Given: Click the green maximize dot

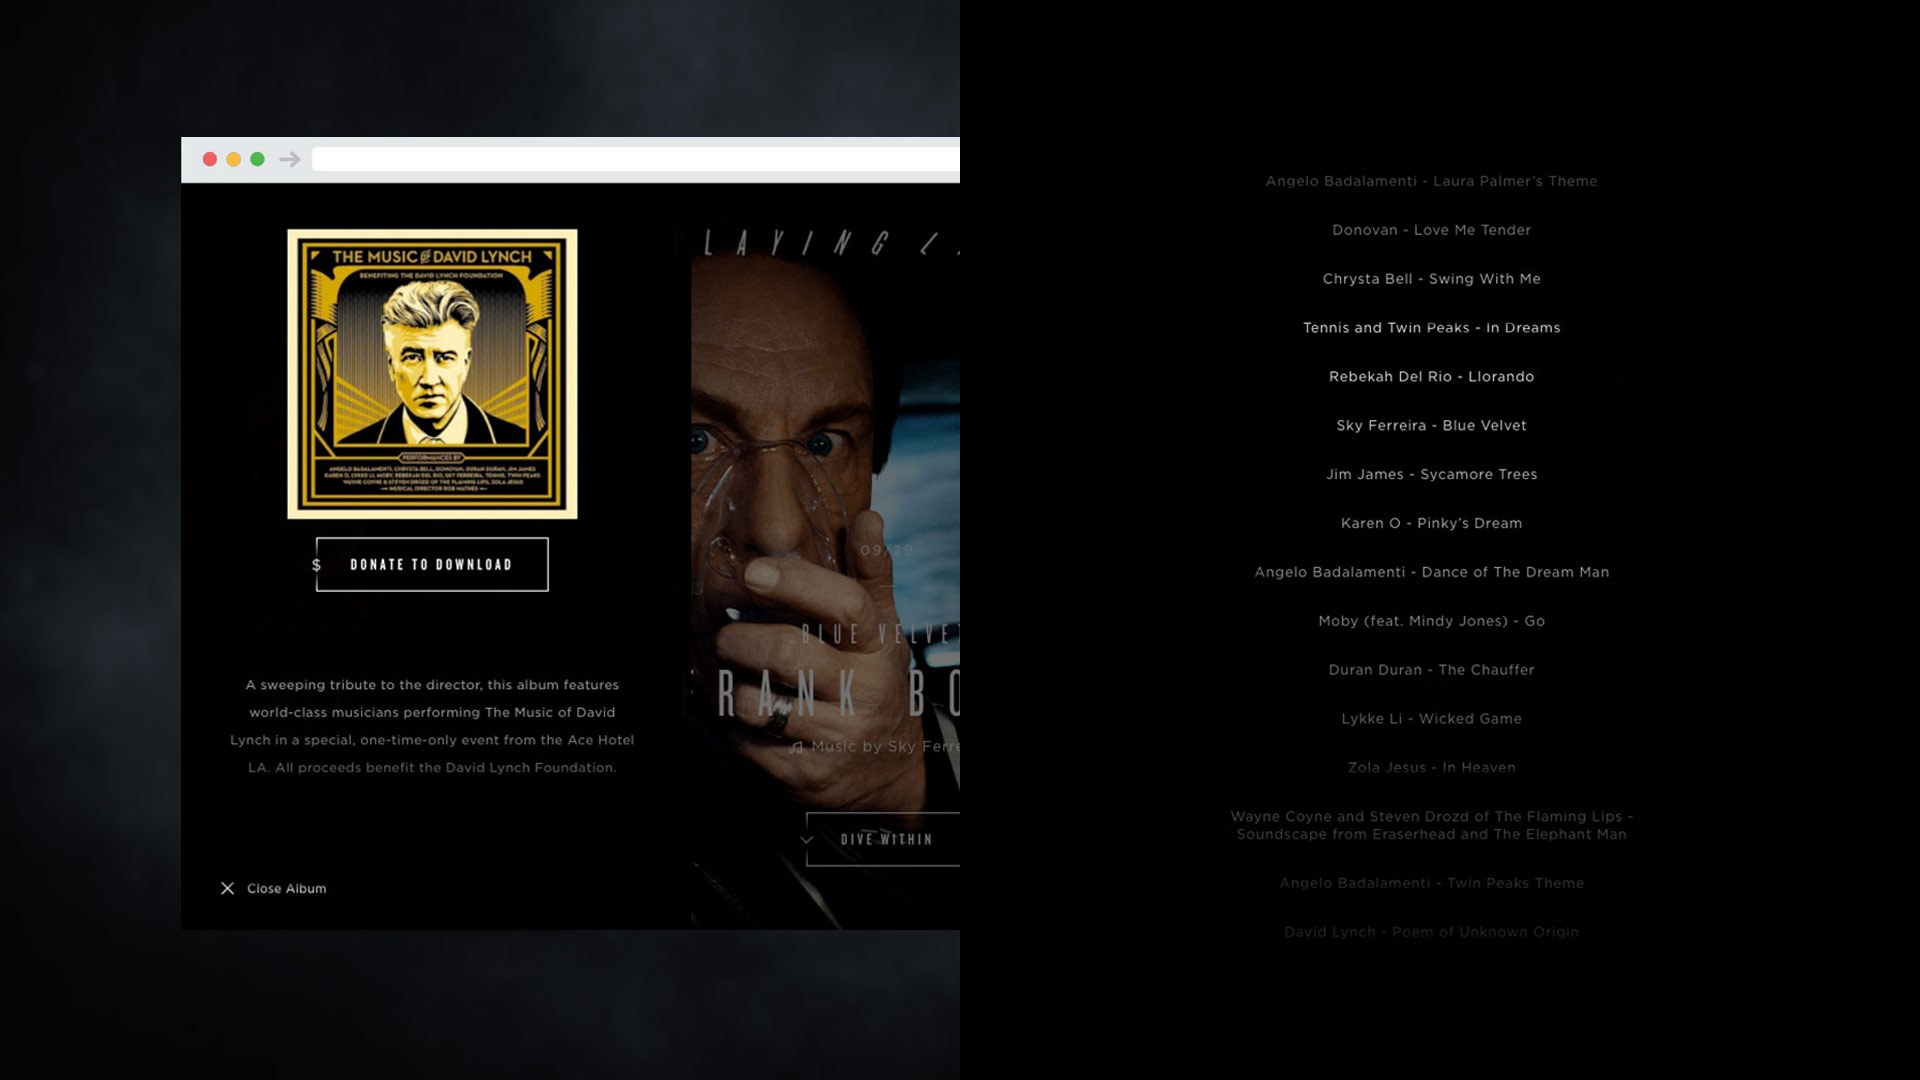Looking at the screenshot, I should [x=257, y=159].
